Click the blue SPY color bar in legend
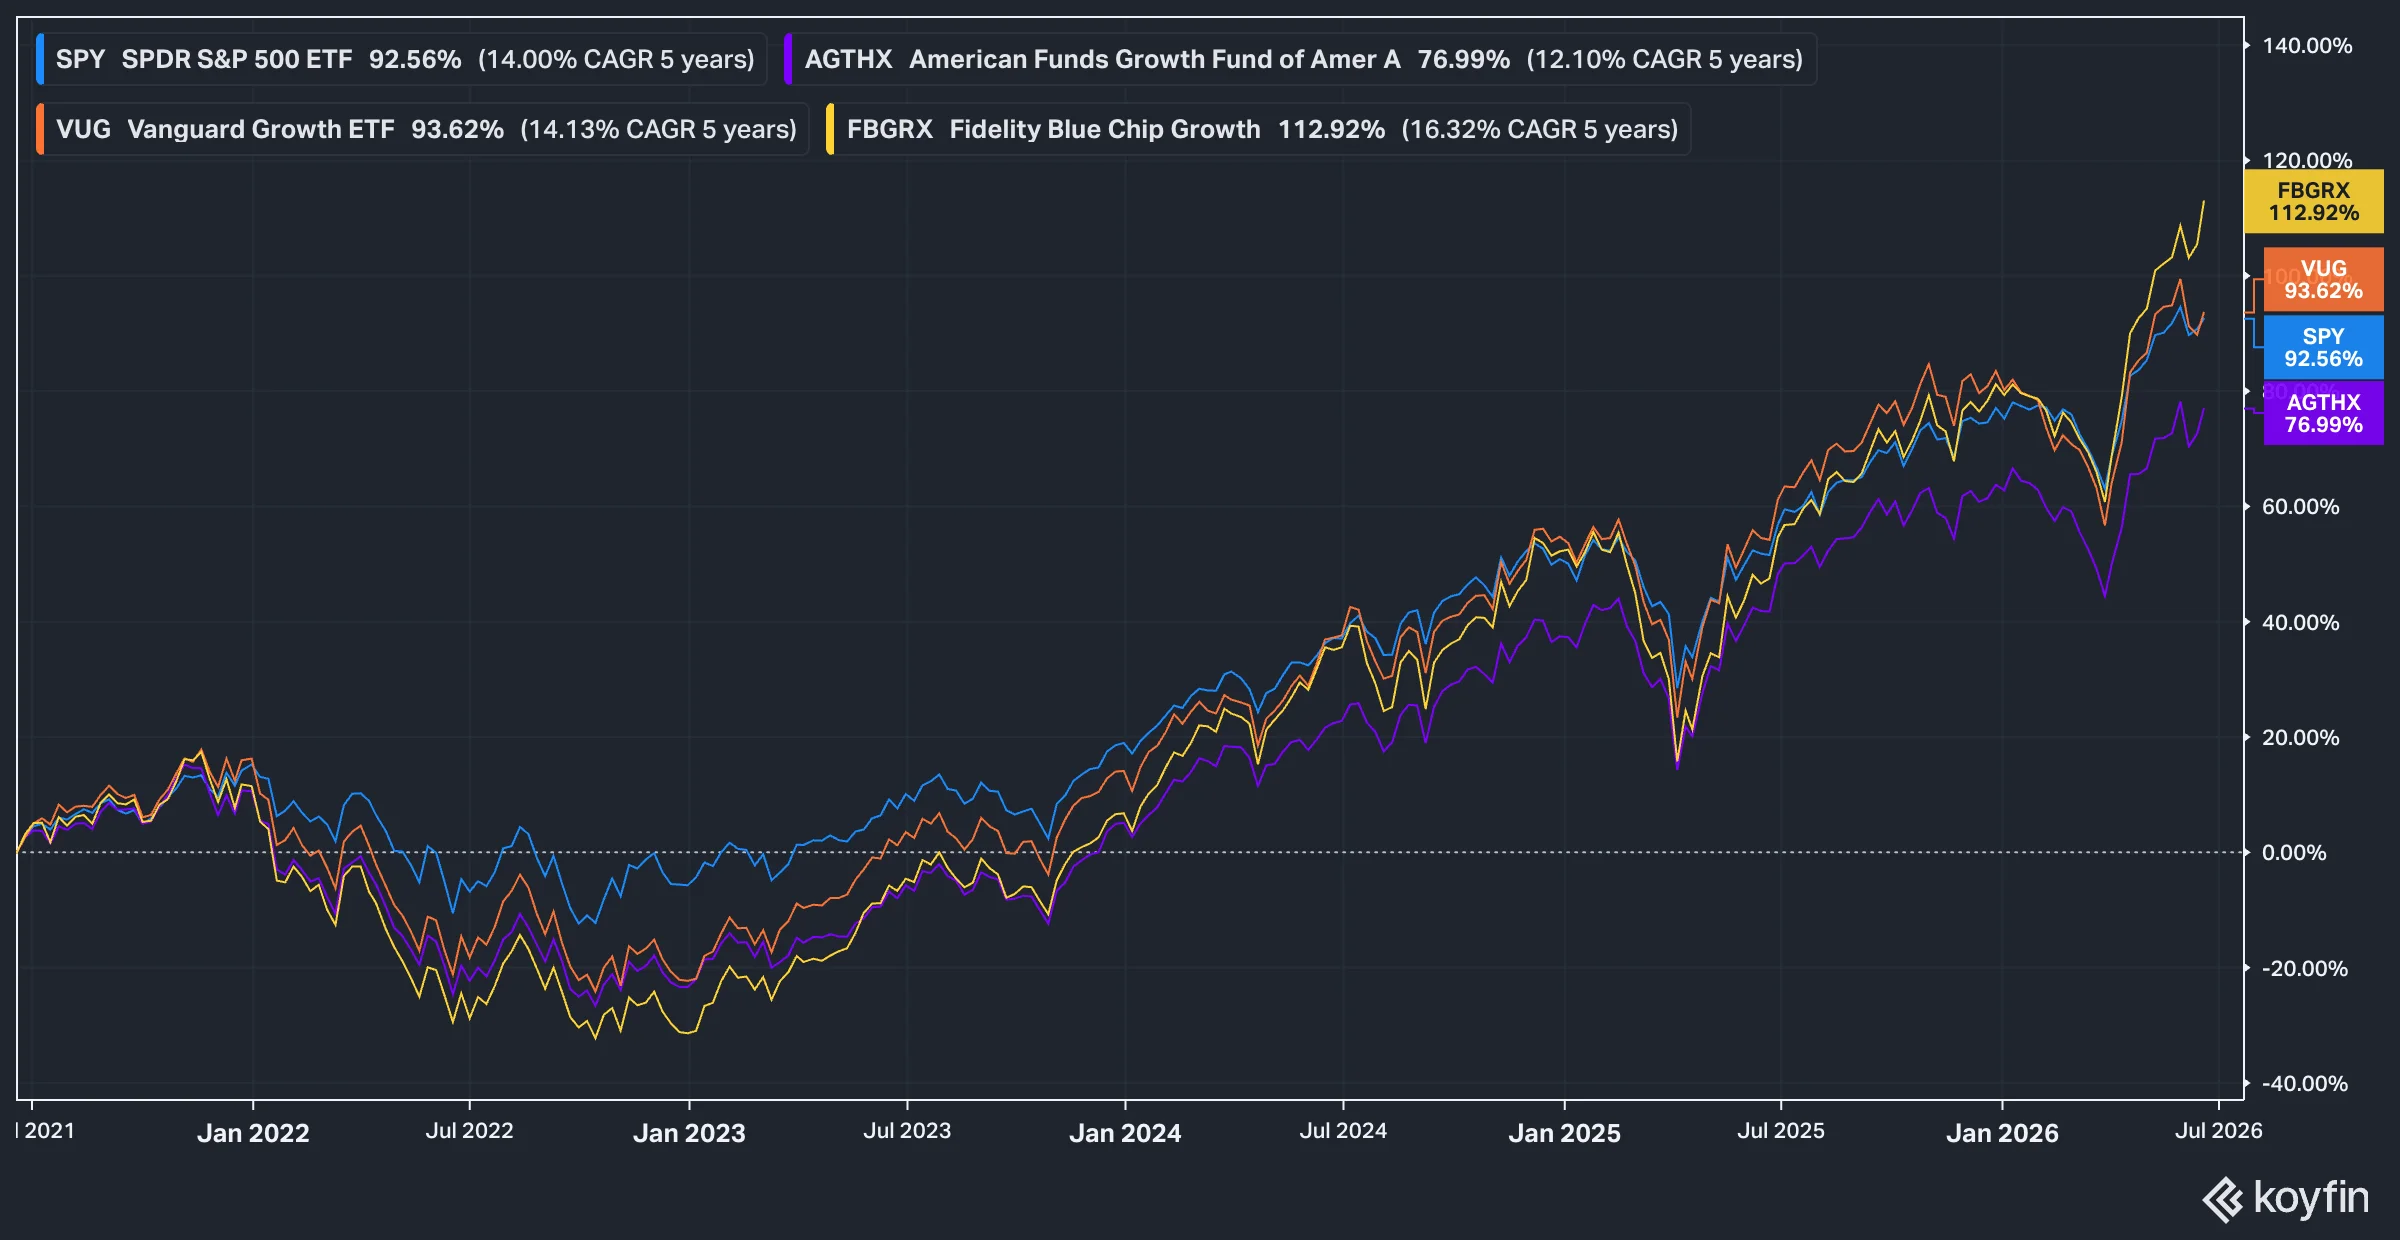Viewport: 2400px width, 1240px height. (x=40, y=59)
